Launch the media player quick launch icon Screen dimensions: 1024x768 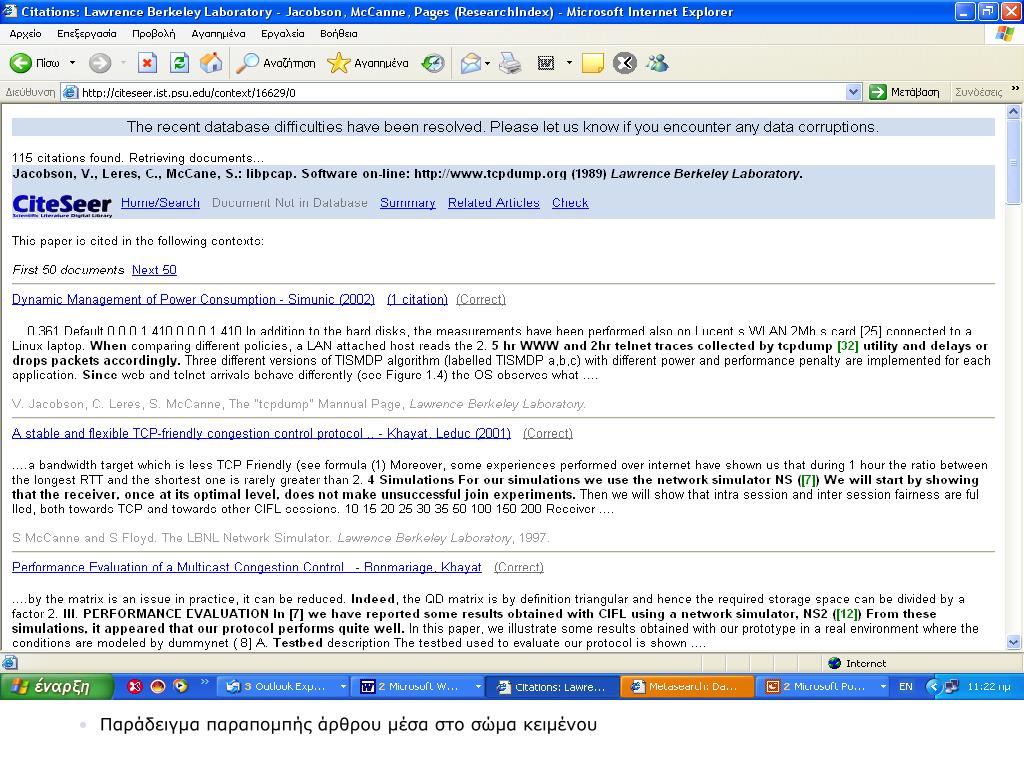tap(180, 686)
